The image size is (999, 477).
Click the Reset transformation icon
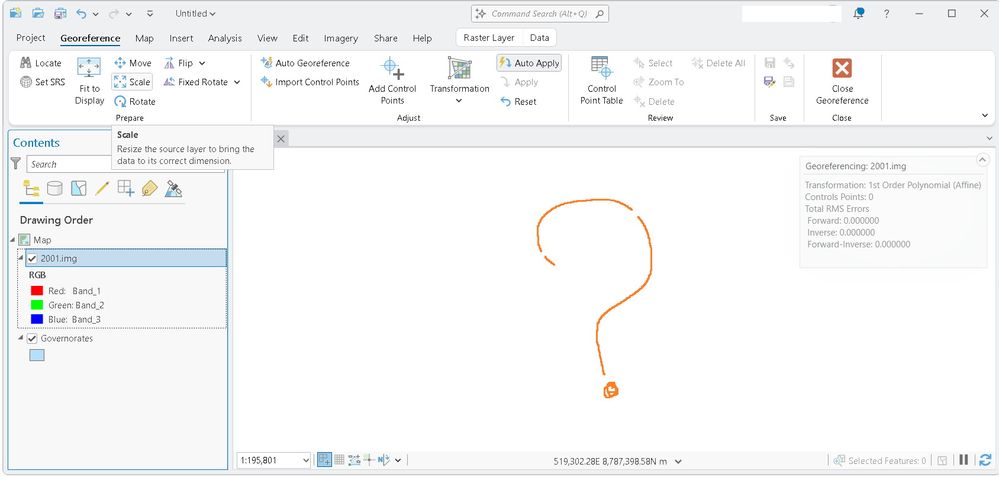pyautogui.click(x=506, y=101)
